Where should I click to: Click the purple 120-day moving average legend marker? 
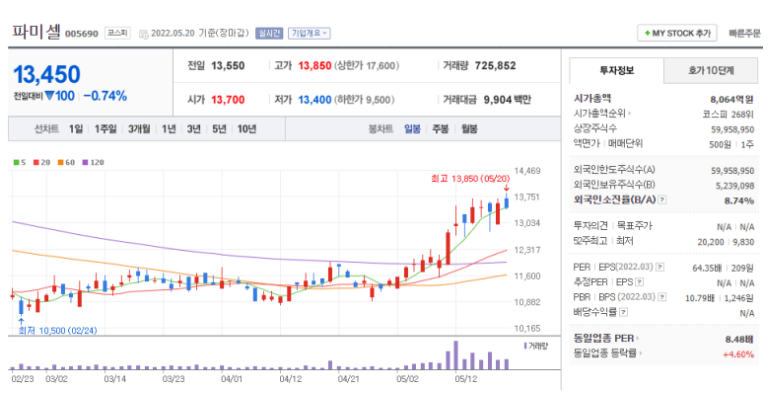[85, 162]
